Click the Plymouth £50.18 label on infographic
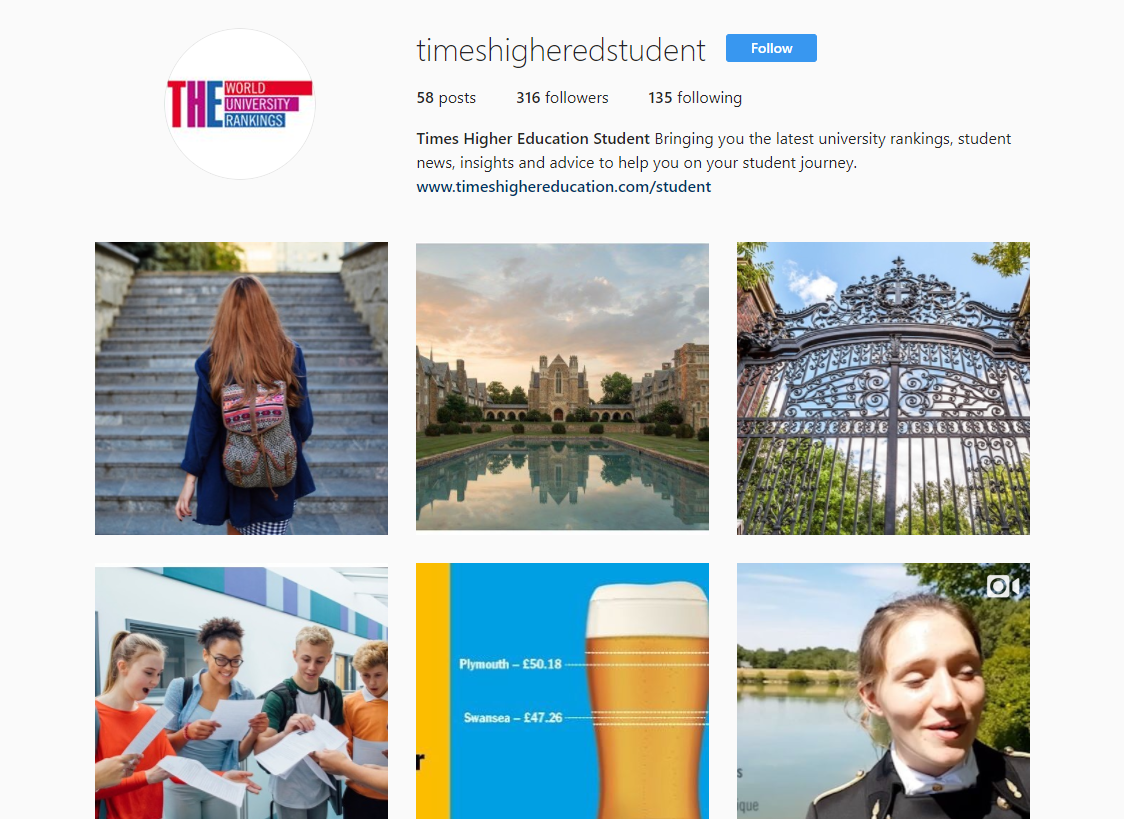Image resolution: width=1124 pixels, height=819 pixels. (x=510, y=664)
